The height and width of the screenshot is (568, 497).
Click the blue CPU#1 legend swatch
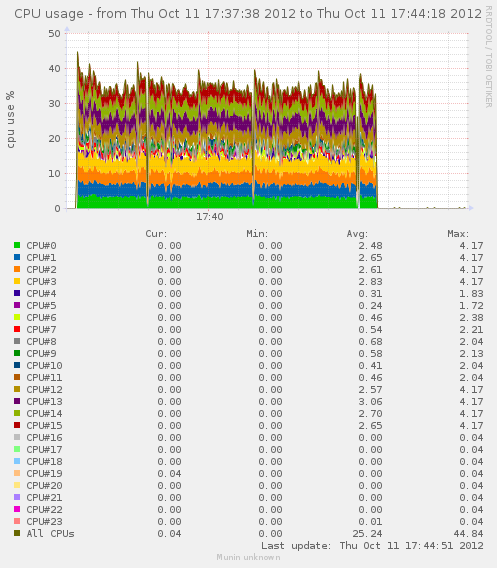coord(17,257)
